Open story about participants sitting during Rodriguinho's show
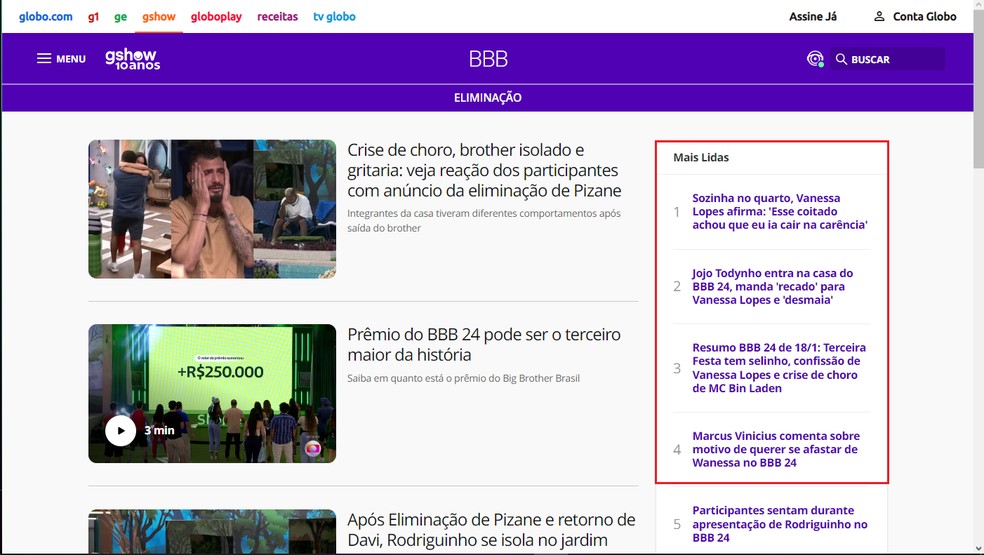This screenshot has width=984, height=555. pos(779,524)
